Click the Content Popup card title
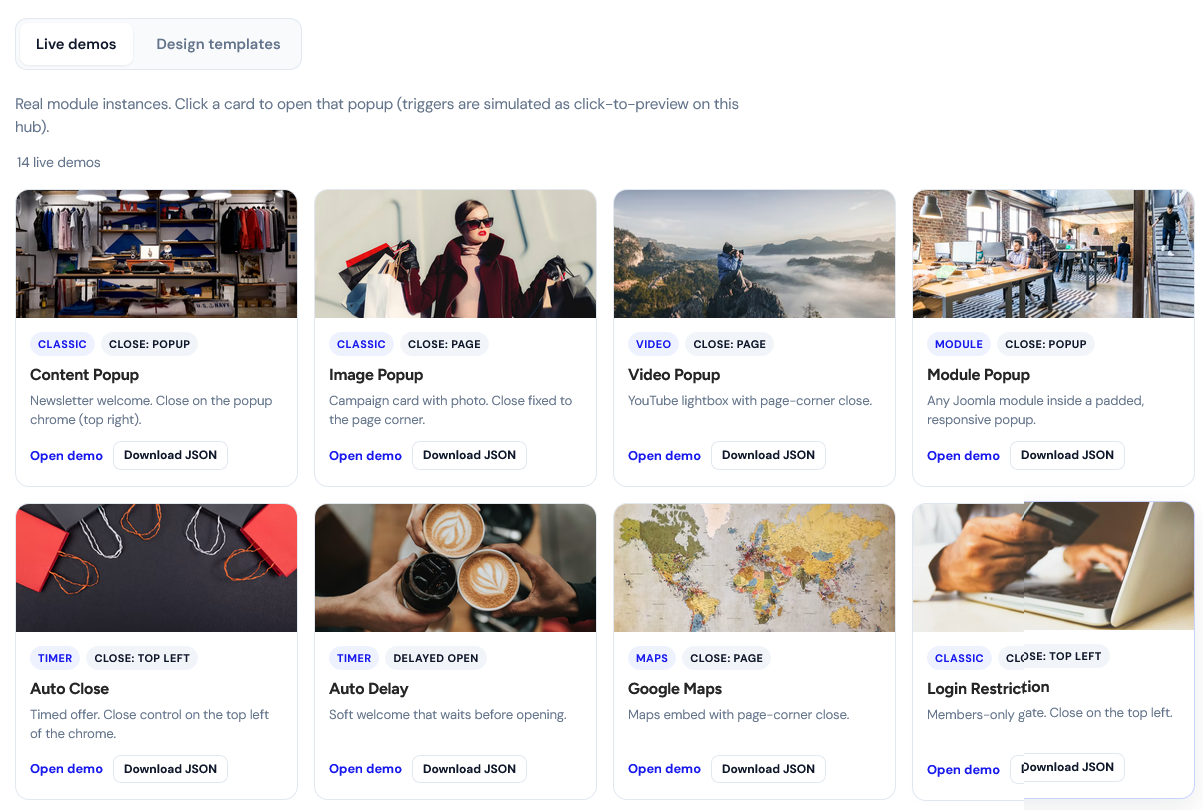Viewport: 1203px width, 810px height. click(84, 375)
